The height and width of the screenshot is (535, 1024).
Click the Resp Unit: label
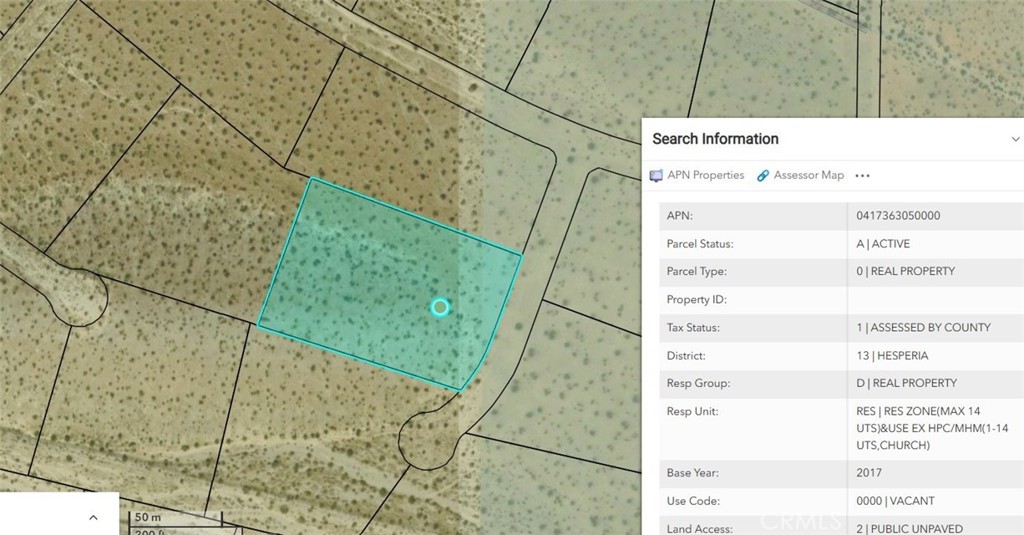pyautogui.click(x=692, y=412)
